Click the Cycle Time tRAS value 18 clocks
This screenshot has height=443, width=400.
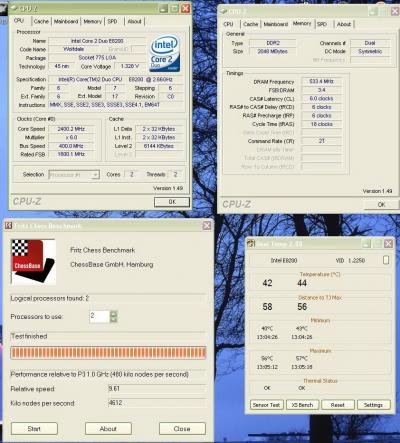pos(321,124)
